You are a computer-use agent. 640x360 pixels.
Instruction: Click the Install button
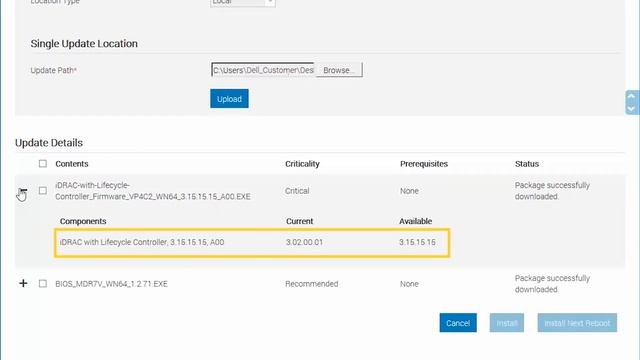click(507, 323)
